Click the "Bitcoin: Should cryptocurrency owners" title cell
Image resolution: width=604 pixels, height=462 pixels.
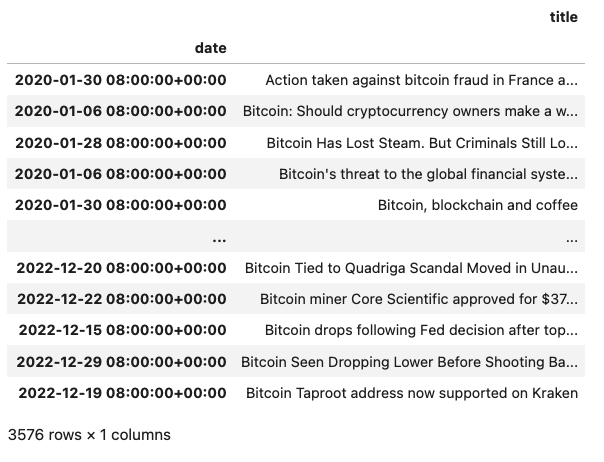tap(410, 111)
